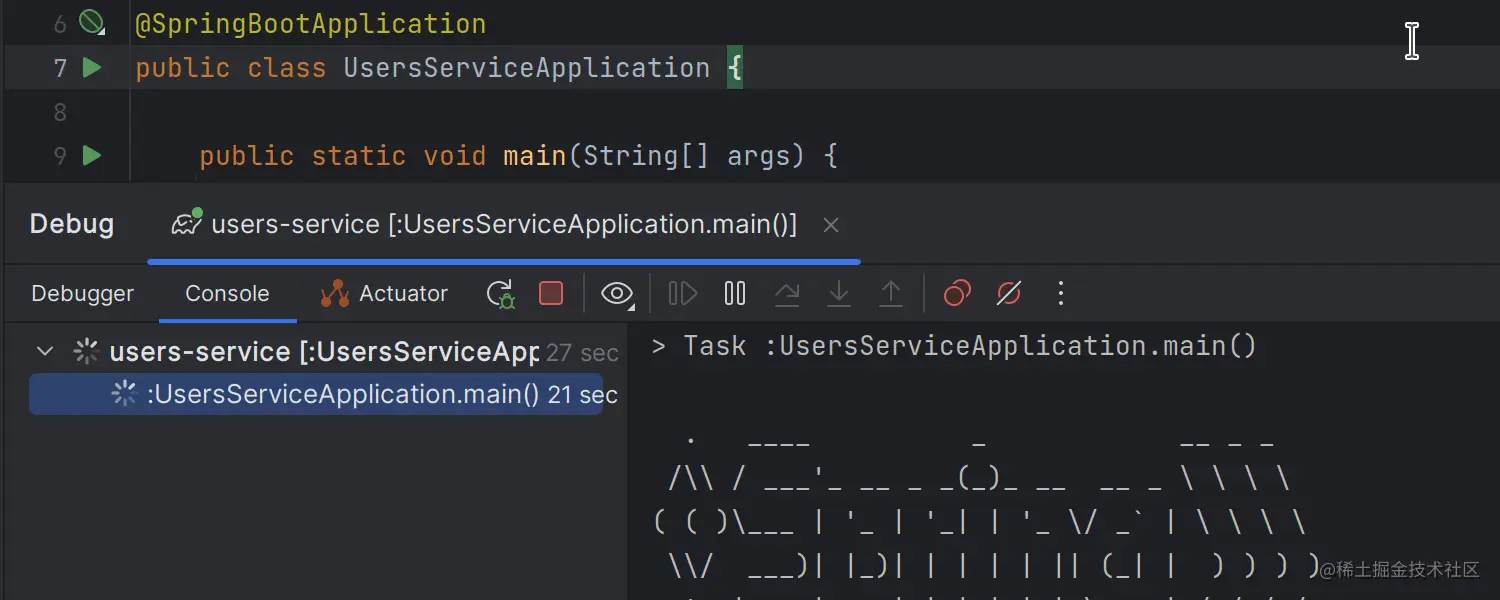Toggle Mute Breakpoints
Screen dimensions: 1500x600
coord(1009,294)
